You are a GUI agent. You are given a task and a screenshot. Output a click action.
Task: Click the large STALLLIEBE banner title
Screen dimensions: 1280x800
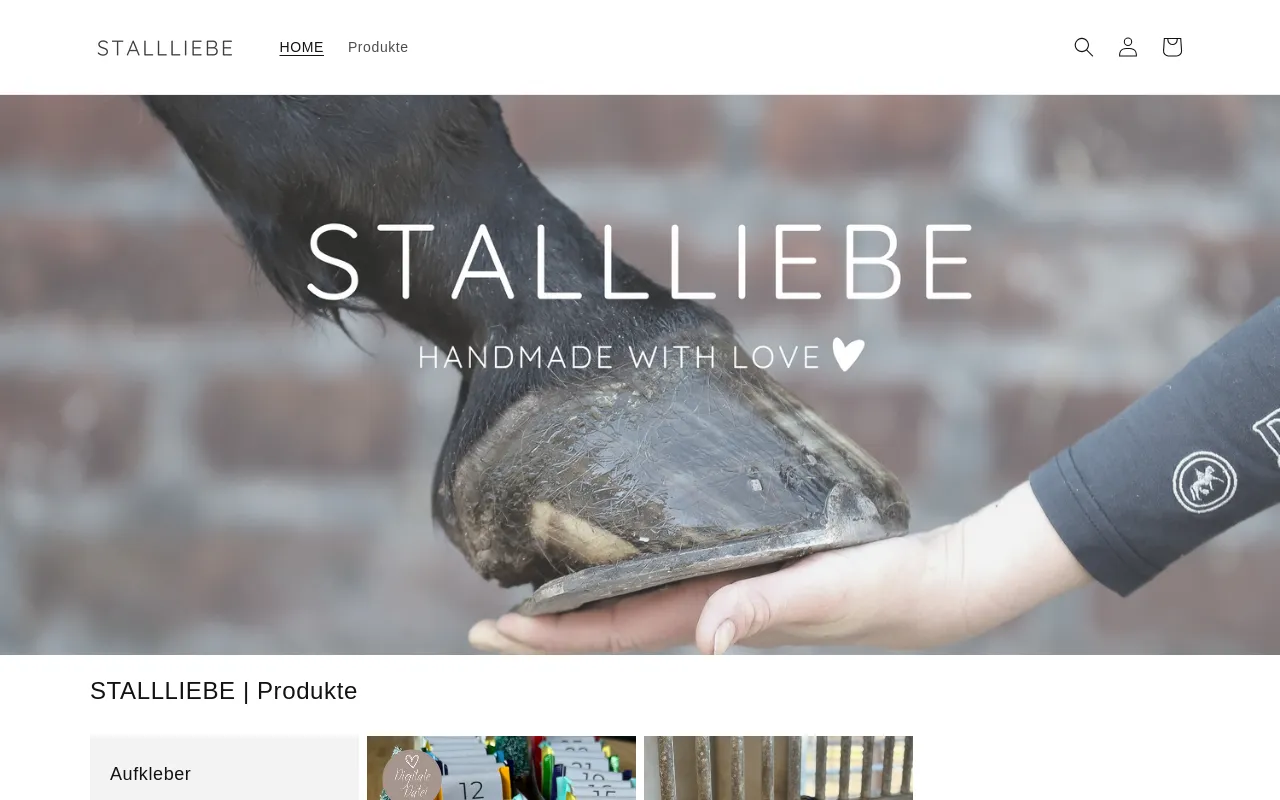640,262
